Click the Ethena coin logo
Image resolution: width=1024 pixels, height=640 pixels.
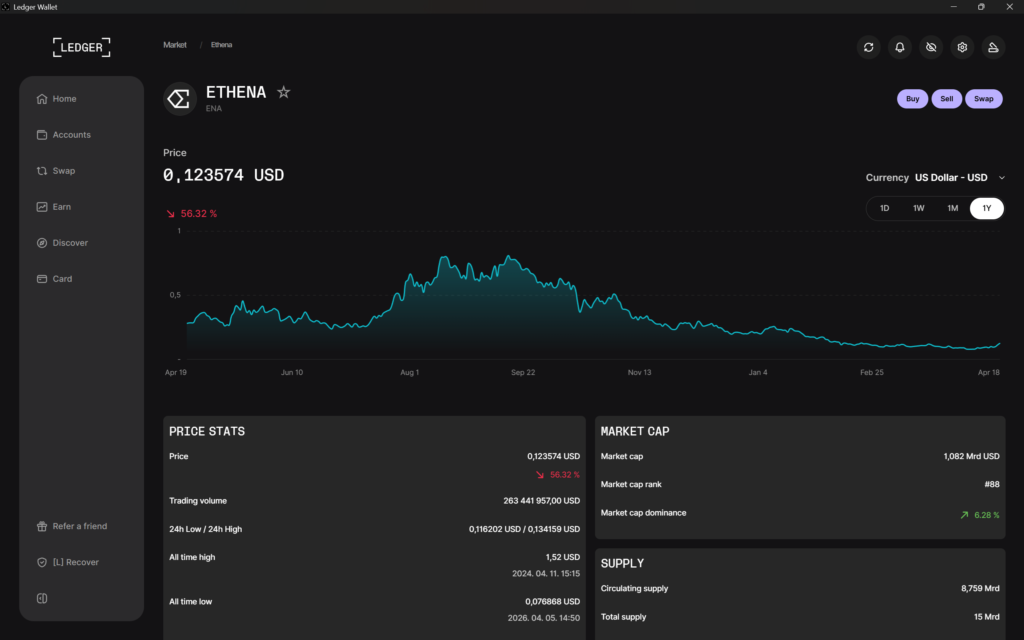180,99
